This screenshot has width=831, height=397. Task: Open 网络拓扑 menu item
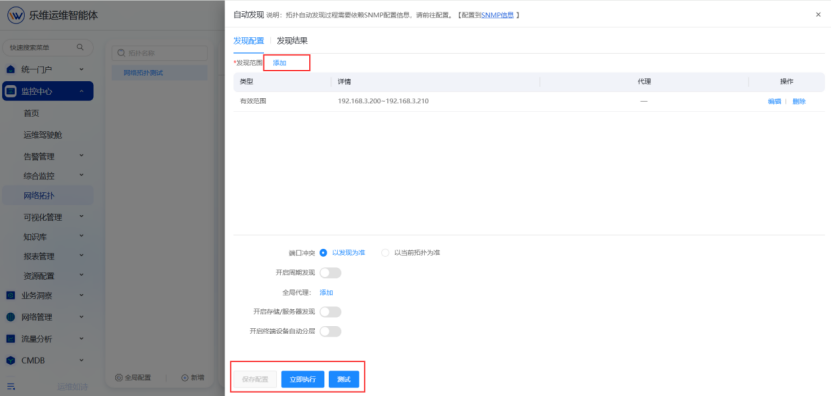pyautogui.click(x=48, y=196)
